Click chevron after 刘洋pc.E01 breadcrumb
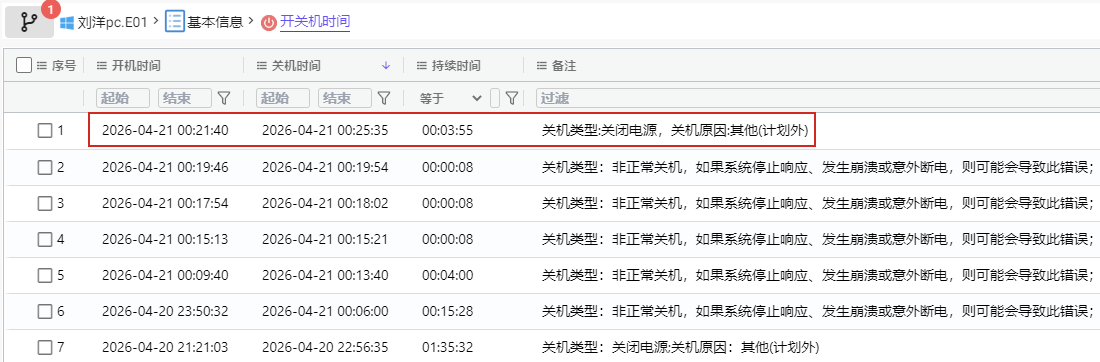1100x362 pixels. (x=156, y=22)
